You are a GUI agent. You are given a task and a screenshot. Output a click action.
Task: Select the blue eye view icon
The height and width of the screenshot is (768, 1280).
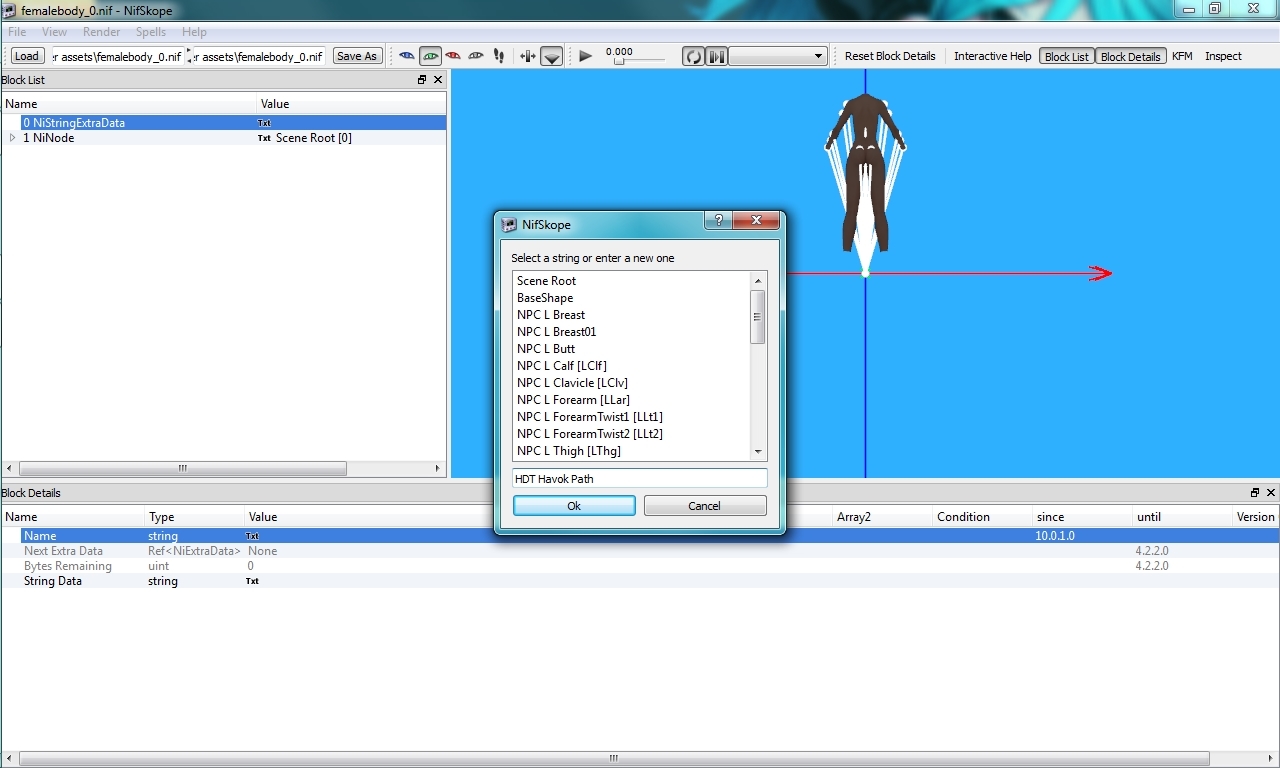coord(407,56)
